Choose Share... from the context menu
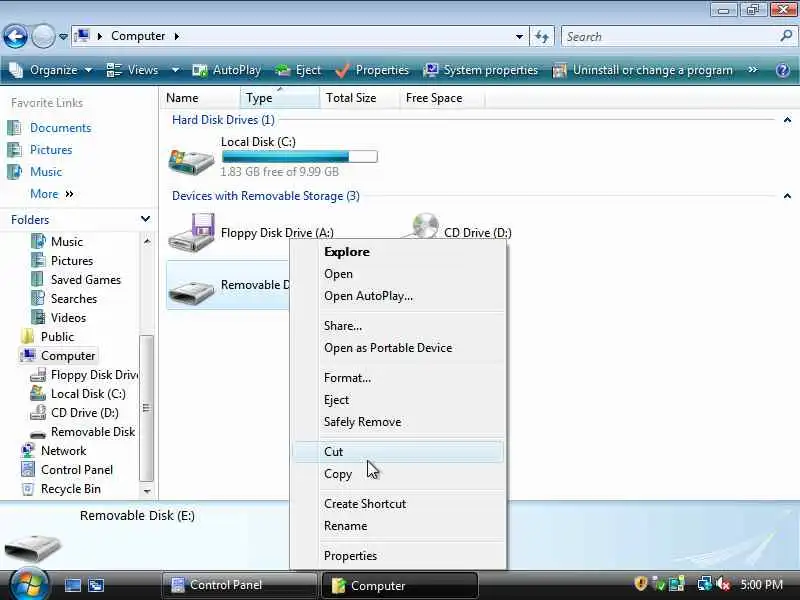The width and height of the screenshot is (800, 600). [x=398, y=326]
